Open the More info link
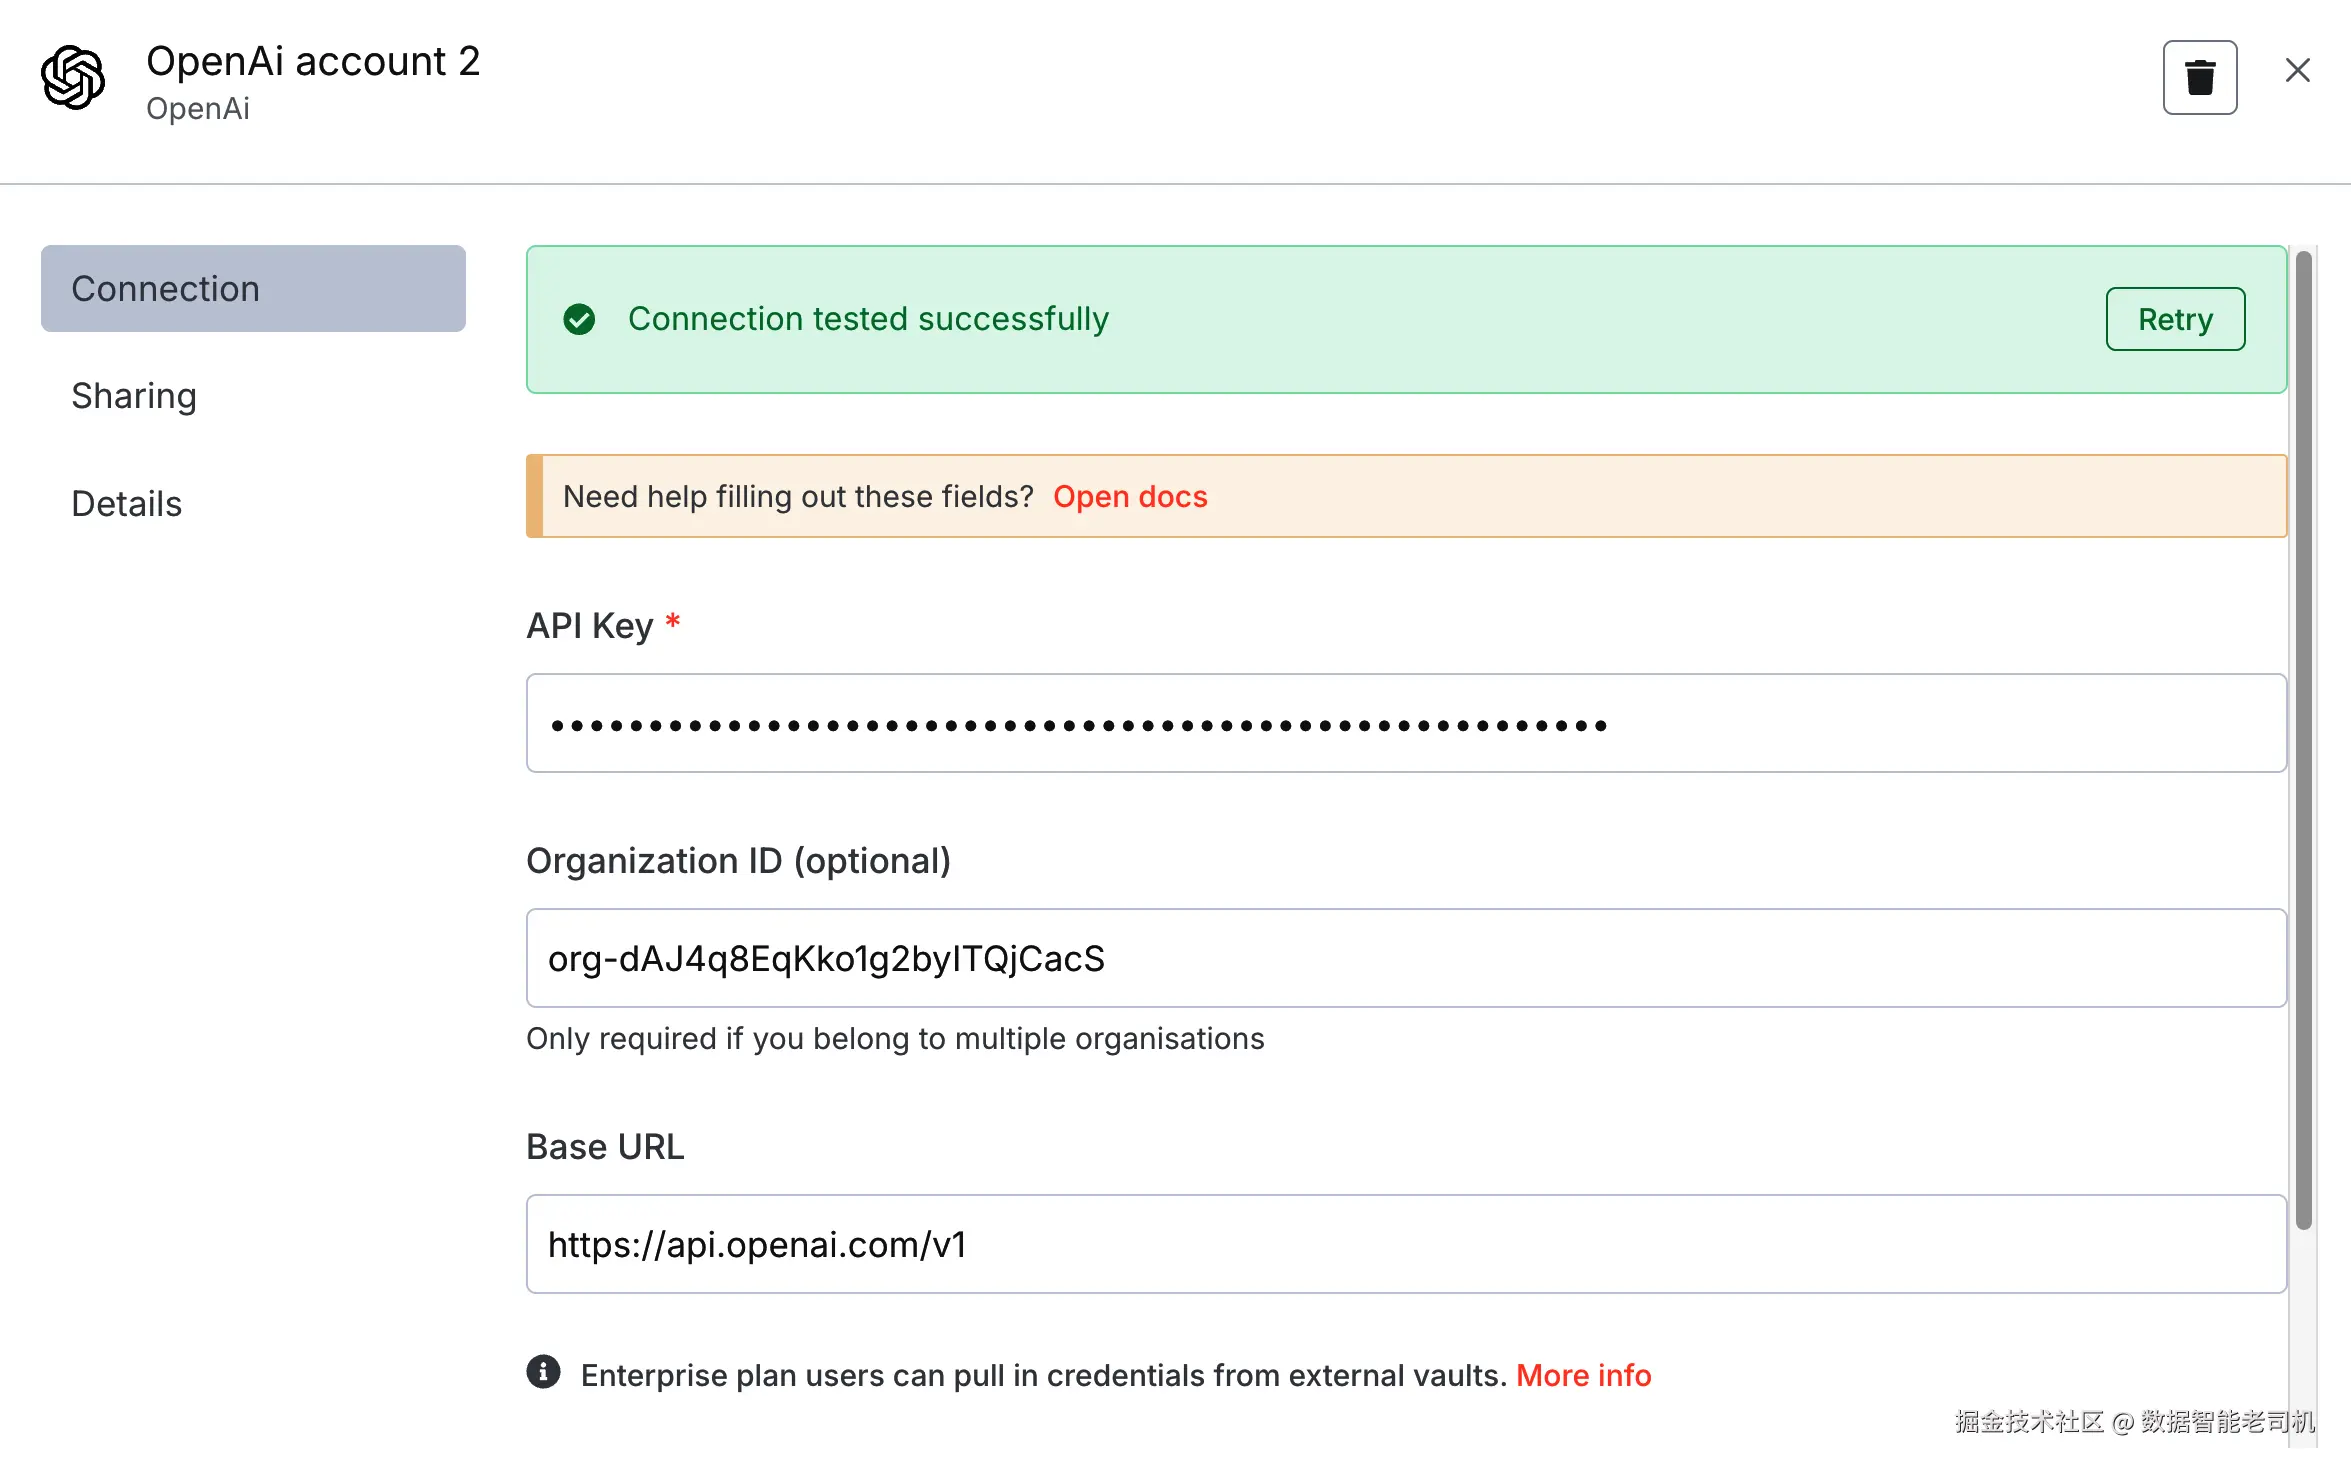This screenshot has width=2351, height=1471. point(1583,1375)
